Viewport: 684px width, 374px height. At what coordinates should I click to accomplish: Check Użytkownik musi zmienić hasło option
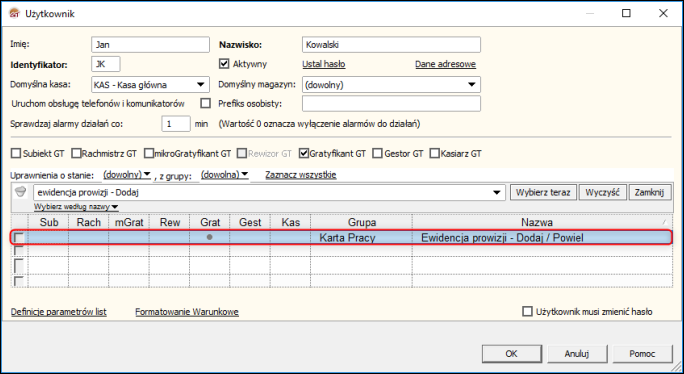coord(527,312)
